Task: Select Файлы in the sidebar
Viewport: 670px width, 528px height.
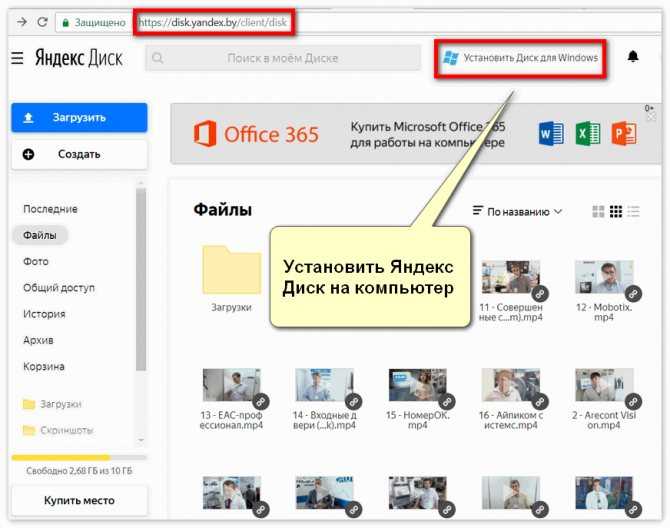Action: coord(40,235)
